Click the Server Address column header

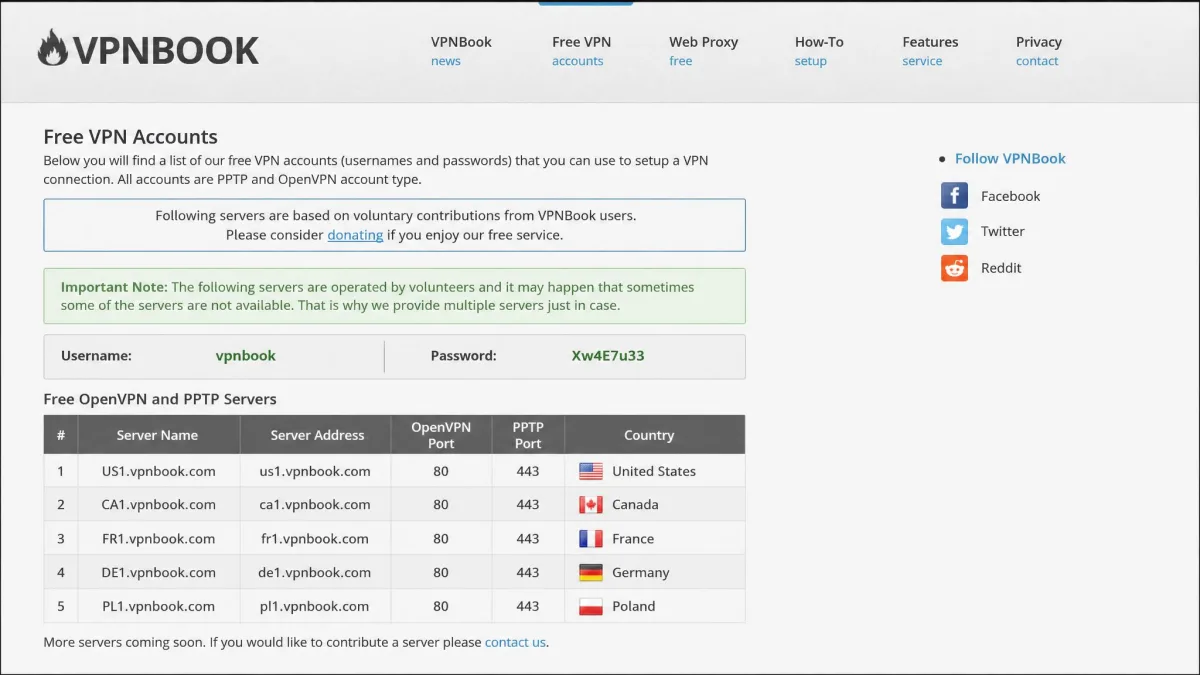point(317,435)
